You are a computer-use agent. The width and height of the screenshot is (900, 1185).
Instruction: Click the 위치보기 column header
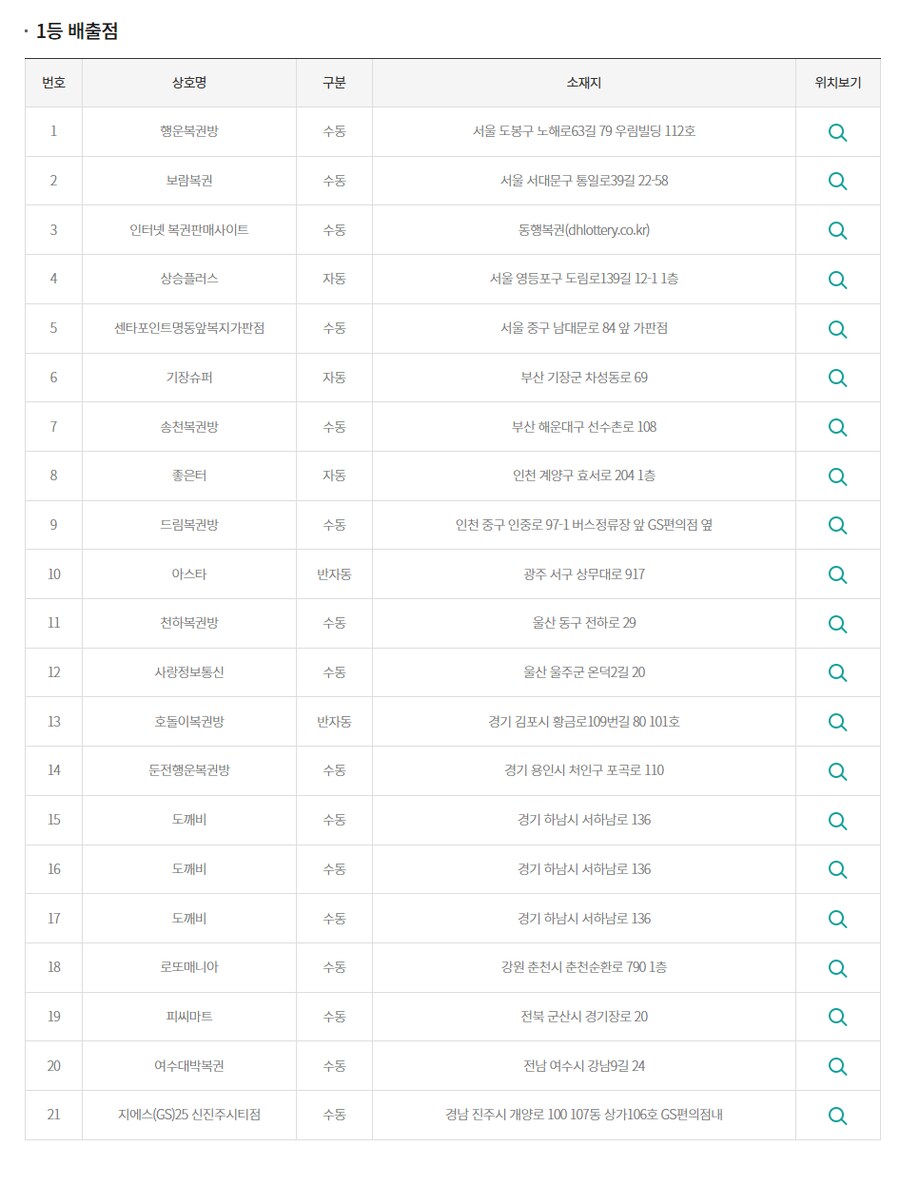coord(836,84)
